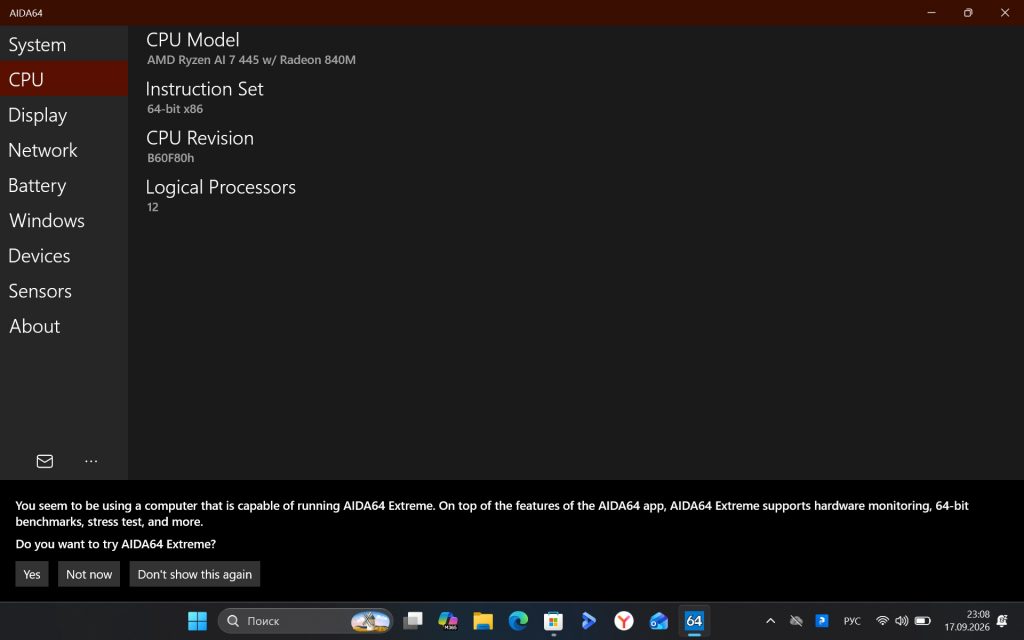Open the Windows section in sidebar

(64, 221)
